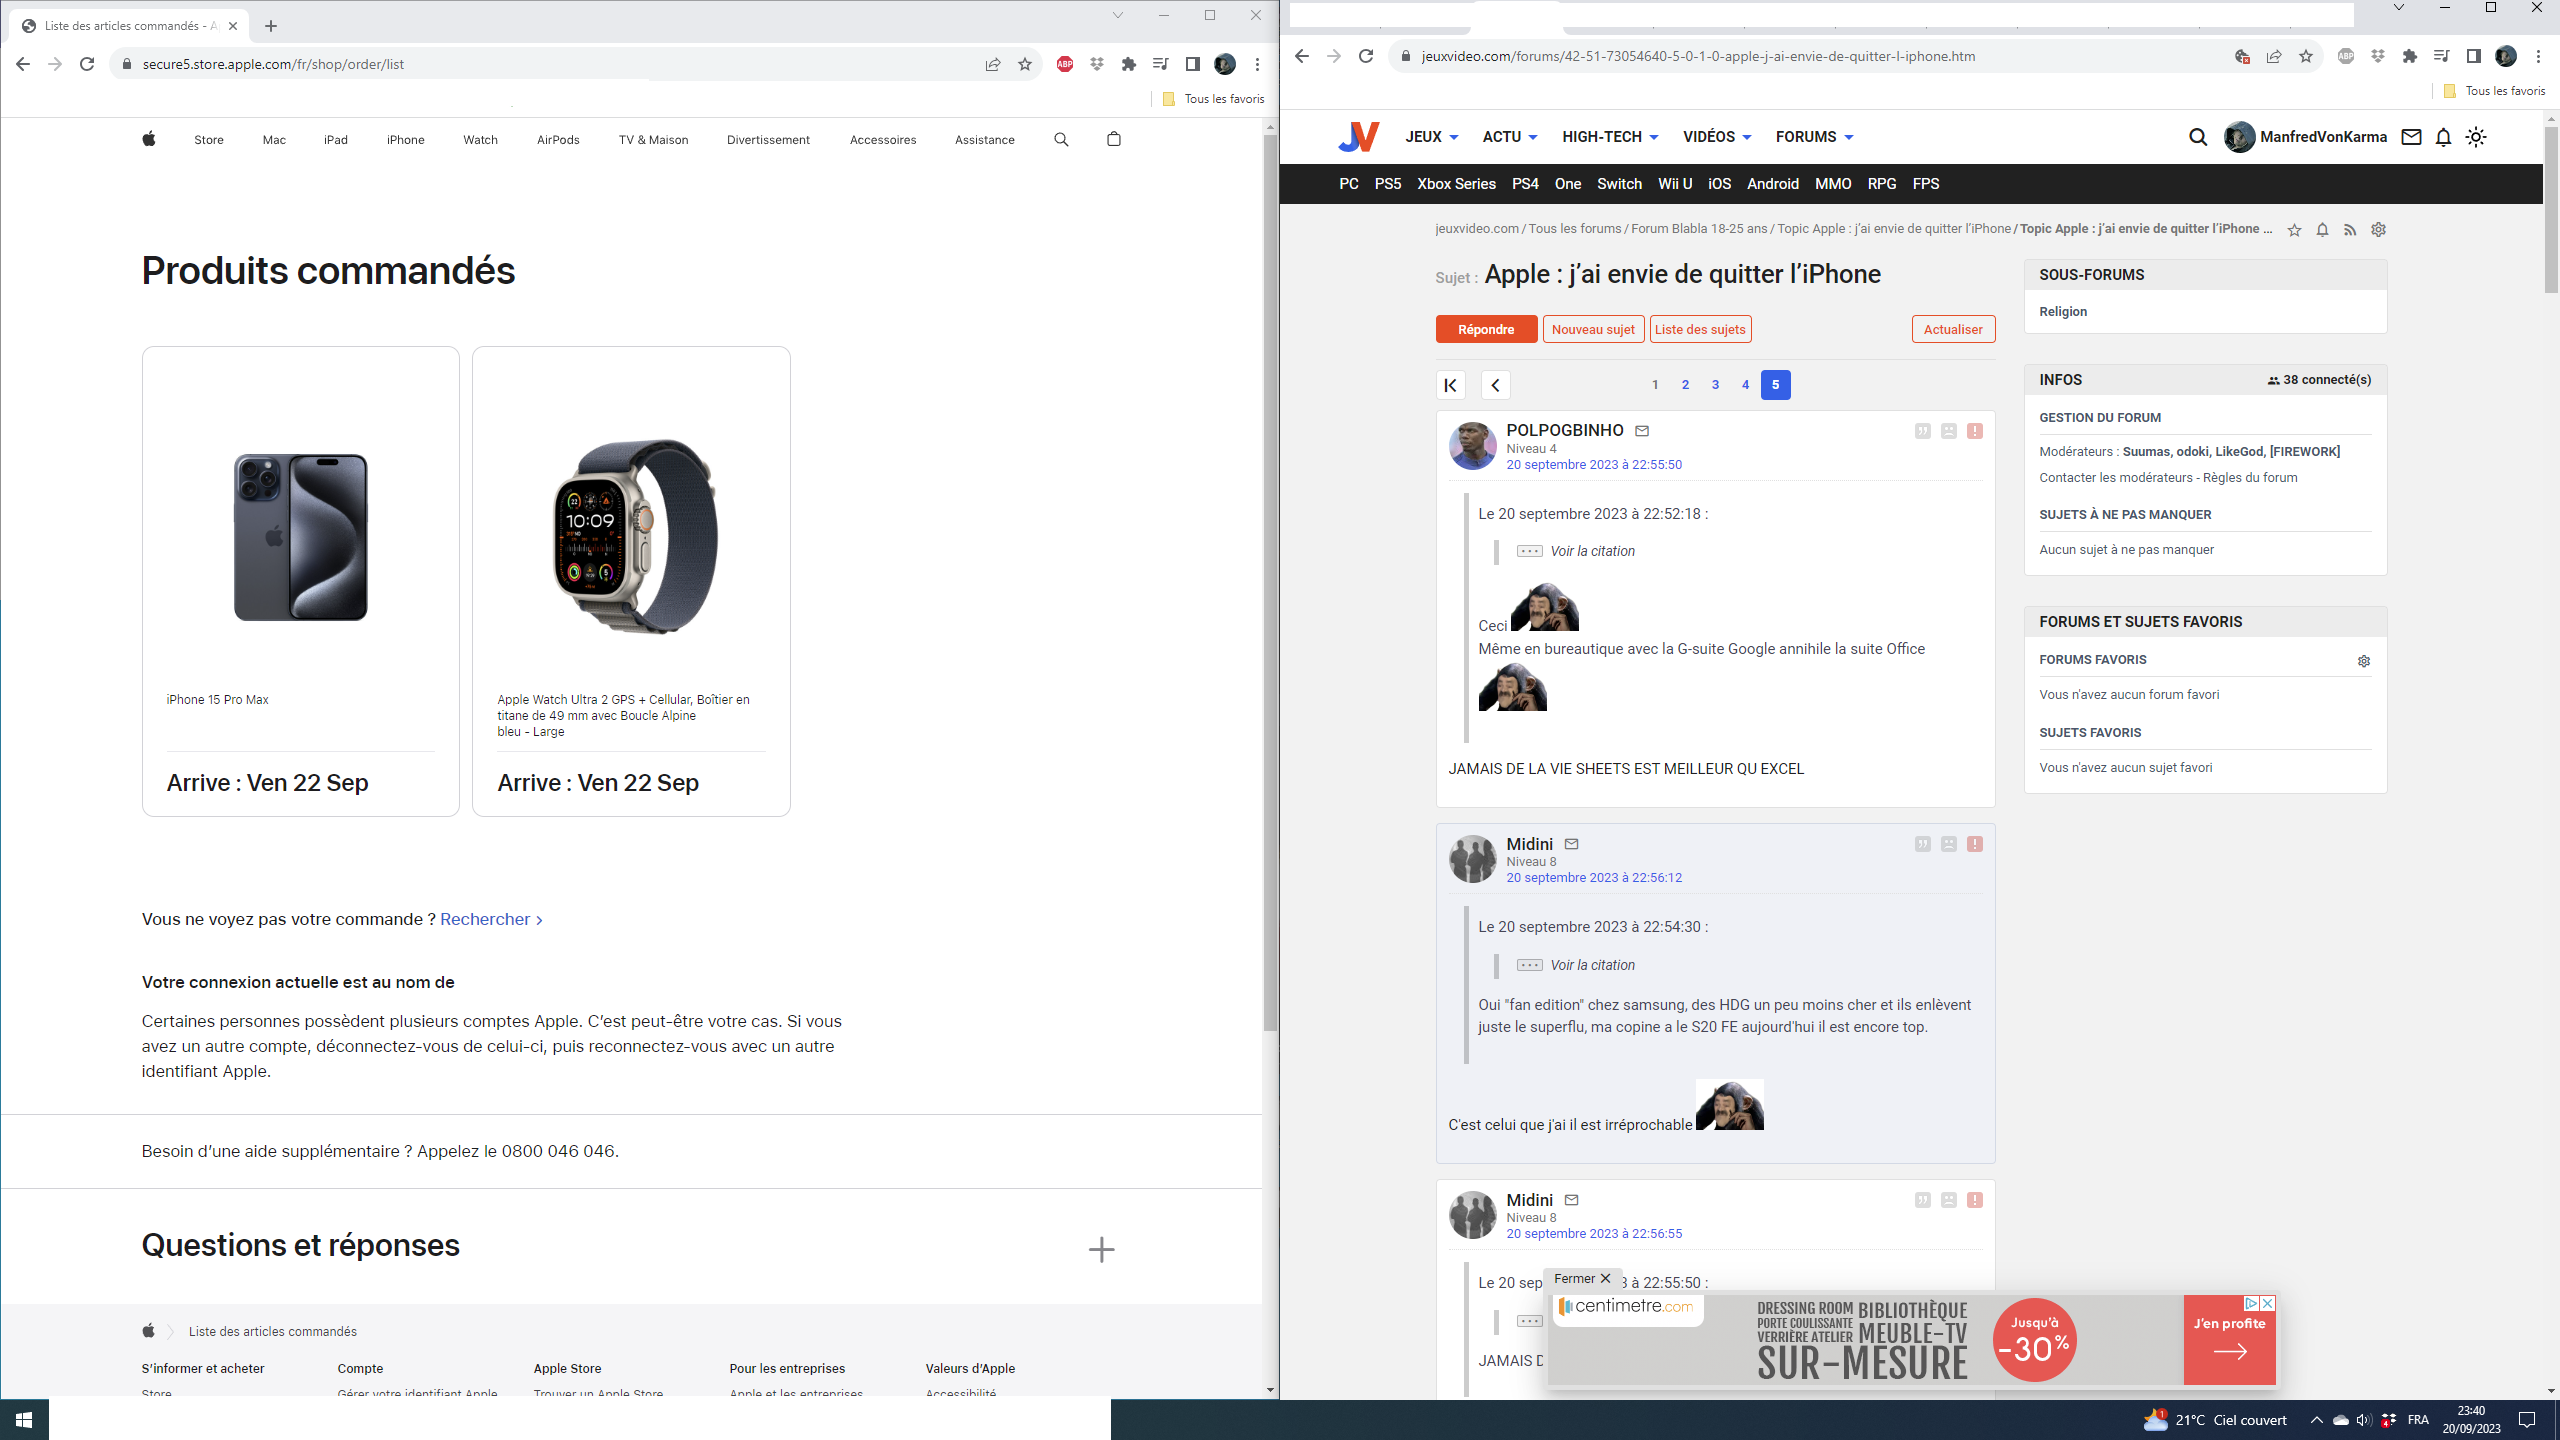This screenshot has height=1440, width=2560.
Task: Open private messages envelope in jeuxvideo header
Action: click(2411, 137)
